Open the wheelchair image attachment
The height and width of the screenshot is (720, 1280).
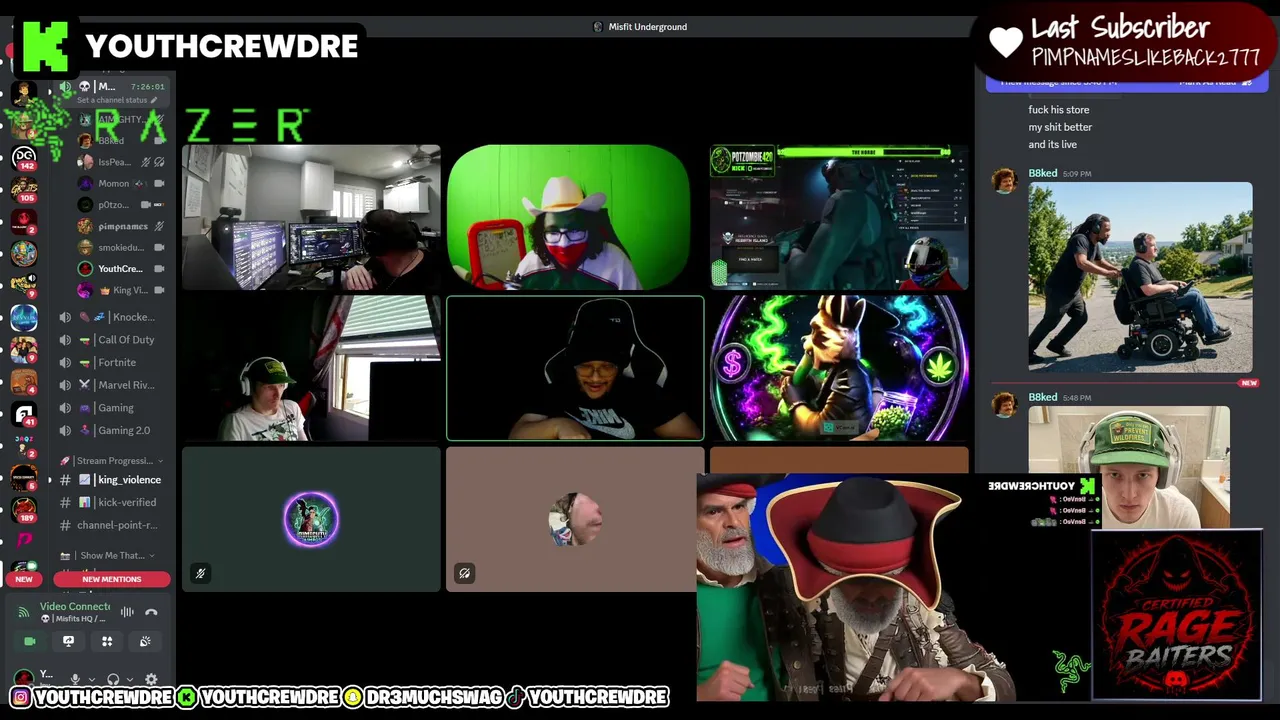tap(1140, 277)
